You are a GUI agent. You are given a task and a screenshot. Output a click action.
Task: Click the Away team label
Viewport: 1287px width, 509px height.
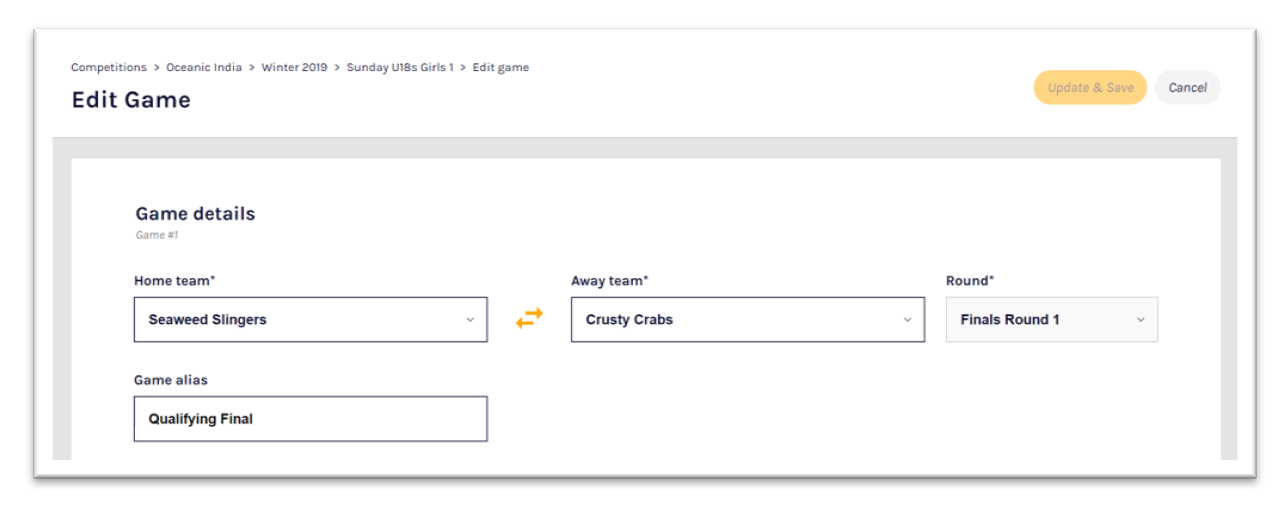[x=610, y=281]
